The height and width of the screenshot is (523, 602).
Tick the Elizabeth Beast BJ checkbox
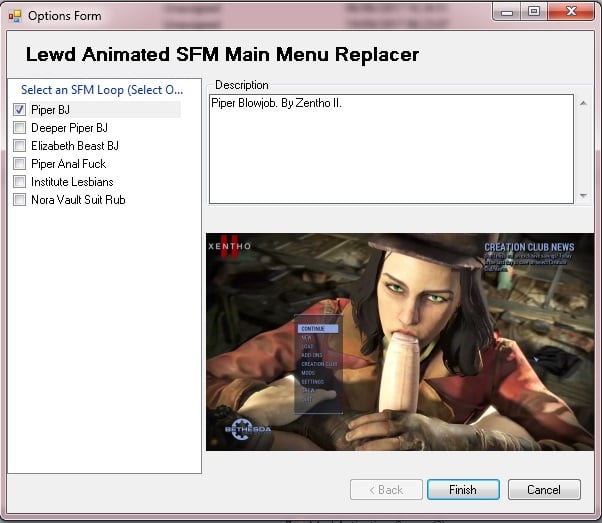(x=20, y=146)
